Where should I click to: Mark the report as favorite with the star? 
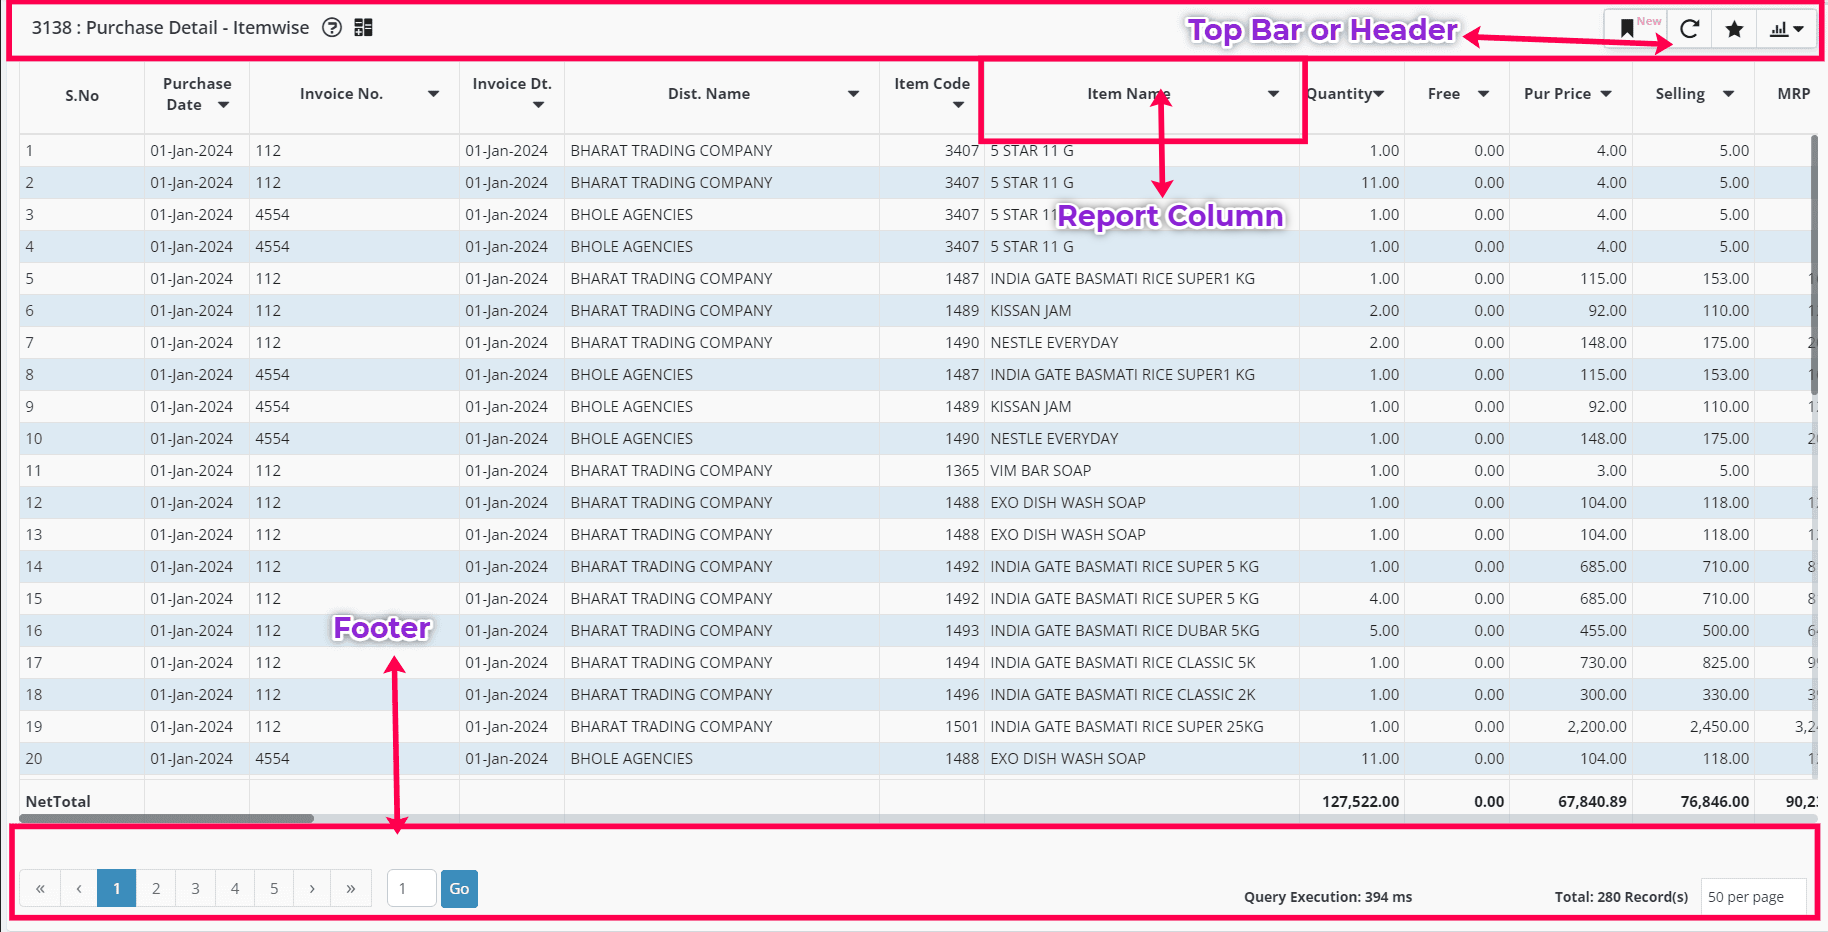tap(1735, 29)
